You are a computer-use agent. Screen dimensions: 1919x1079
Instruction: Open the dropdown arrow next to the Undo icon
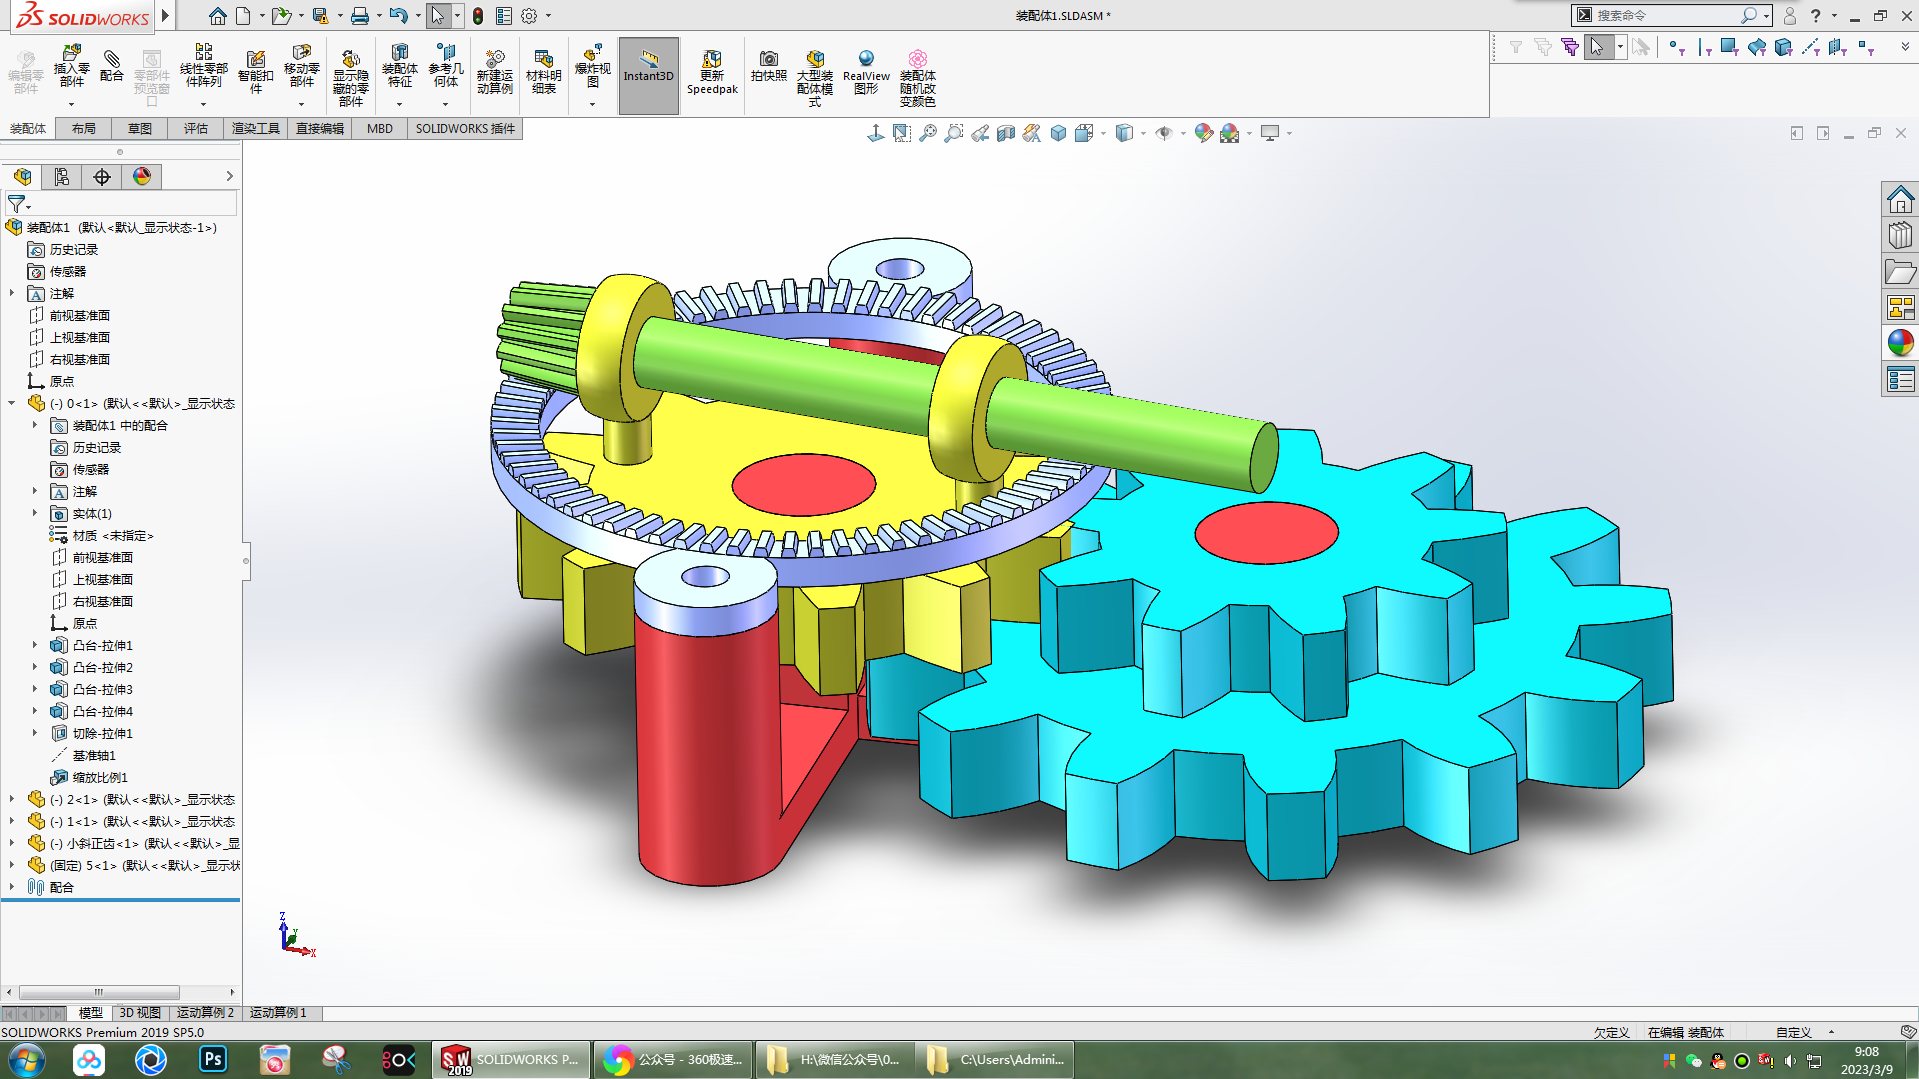click(x=417, y=16)
